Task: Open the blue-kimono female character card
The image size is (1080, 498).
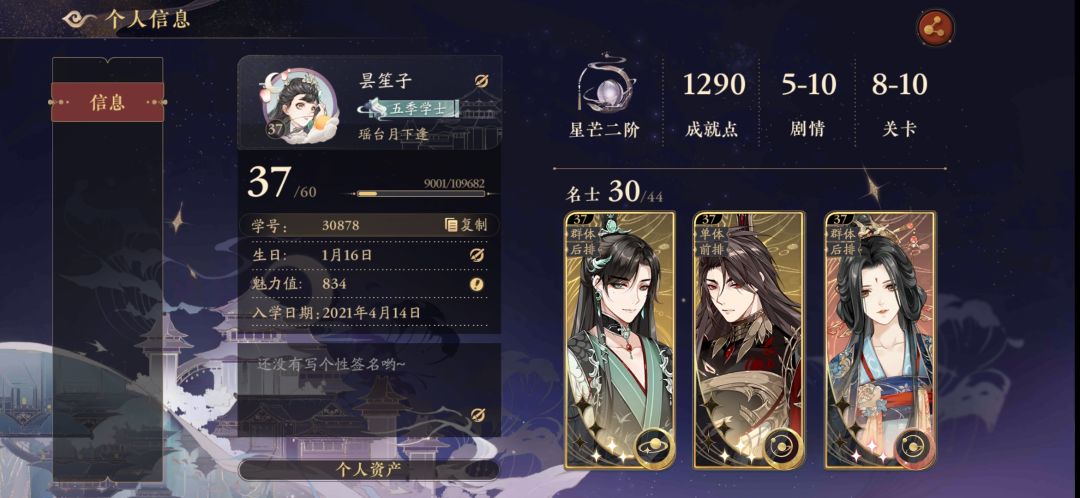Action: click(880, 340)
